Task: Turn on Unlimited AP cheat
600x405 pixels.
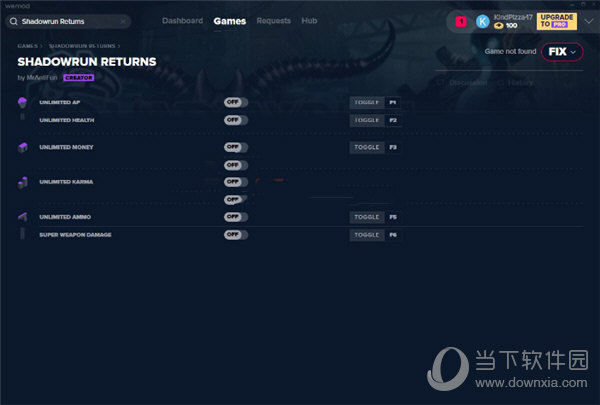Action: pyautogui.click(x=236, y=102)
